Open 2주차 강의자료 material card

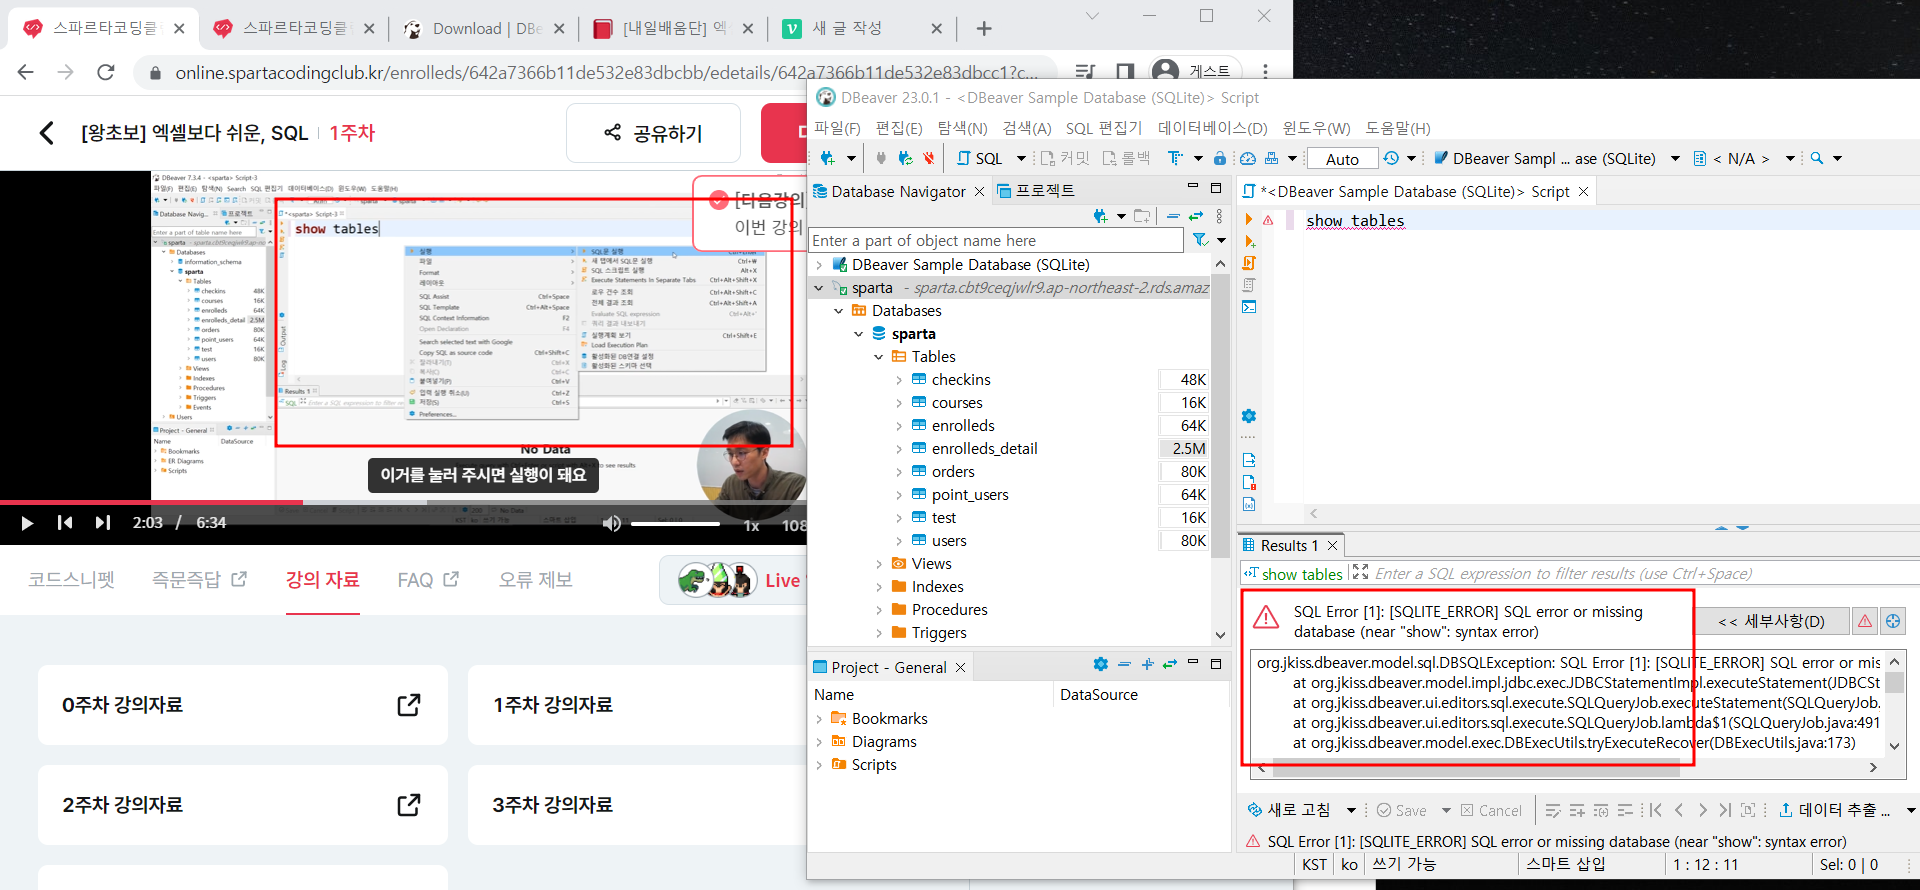coord(242,805)
